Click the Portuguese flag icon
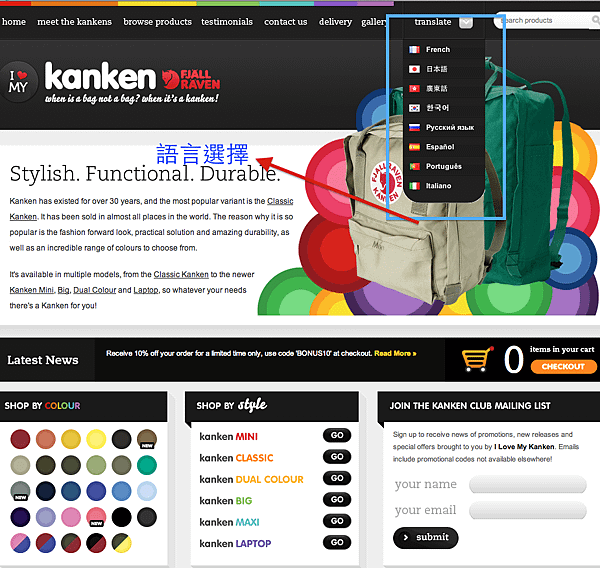This screenshot has height=568, width=600. click(414, 166)
